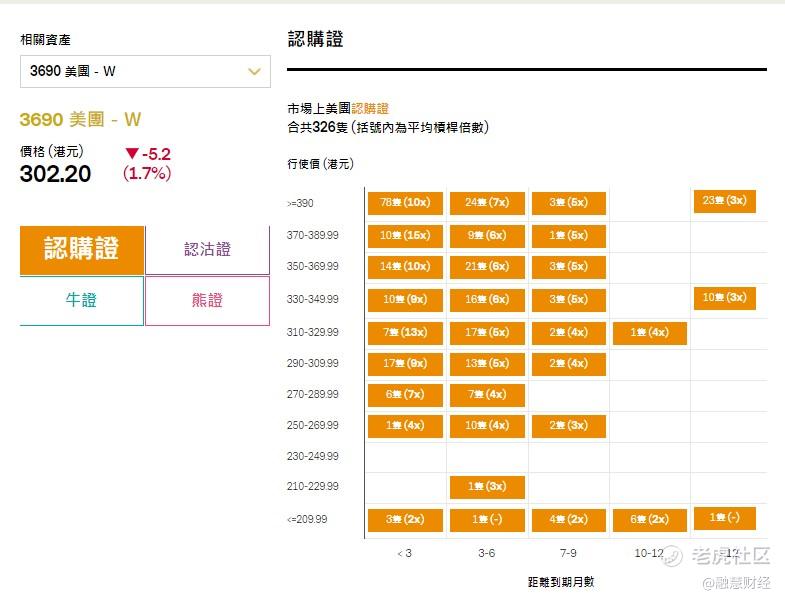This screenshot has width=785, height=601.
Task: Click the 1 warrant (3x) 210-229.99 cell
Action: pyautogui.click(x=487, y=487)
